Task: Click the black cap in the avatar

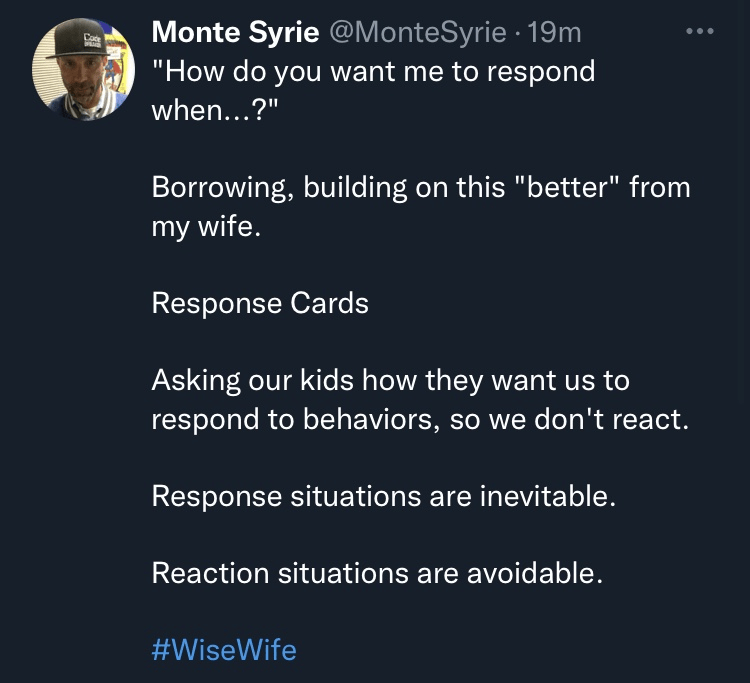Action: click(79, 40)
